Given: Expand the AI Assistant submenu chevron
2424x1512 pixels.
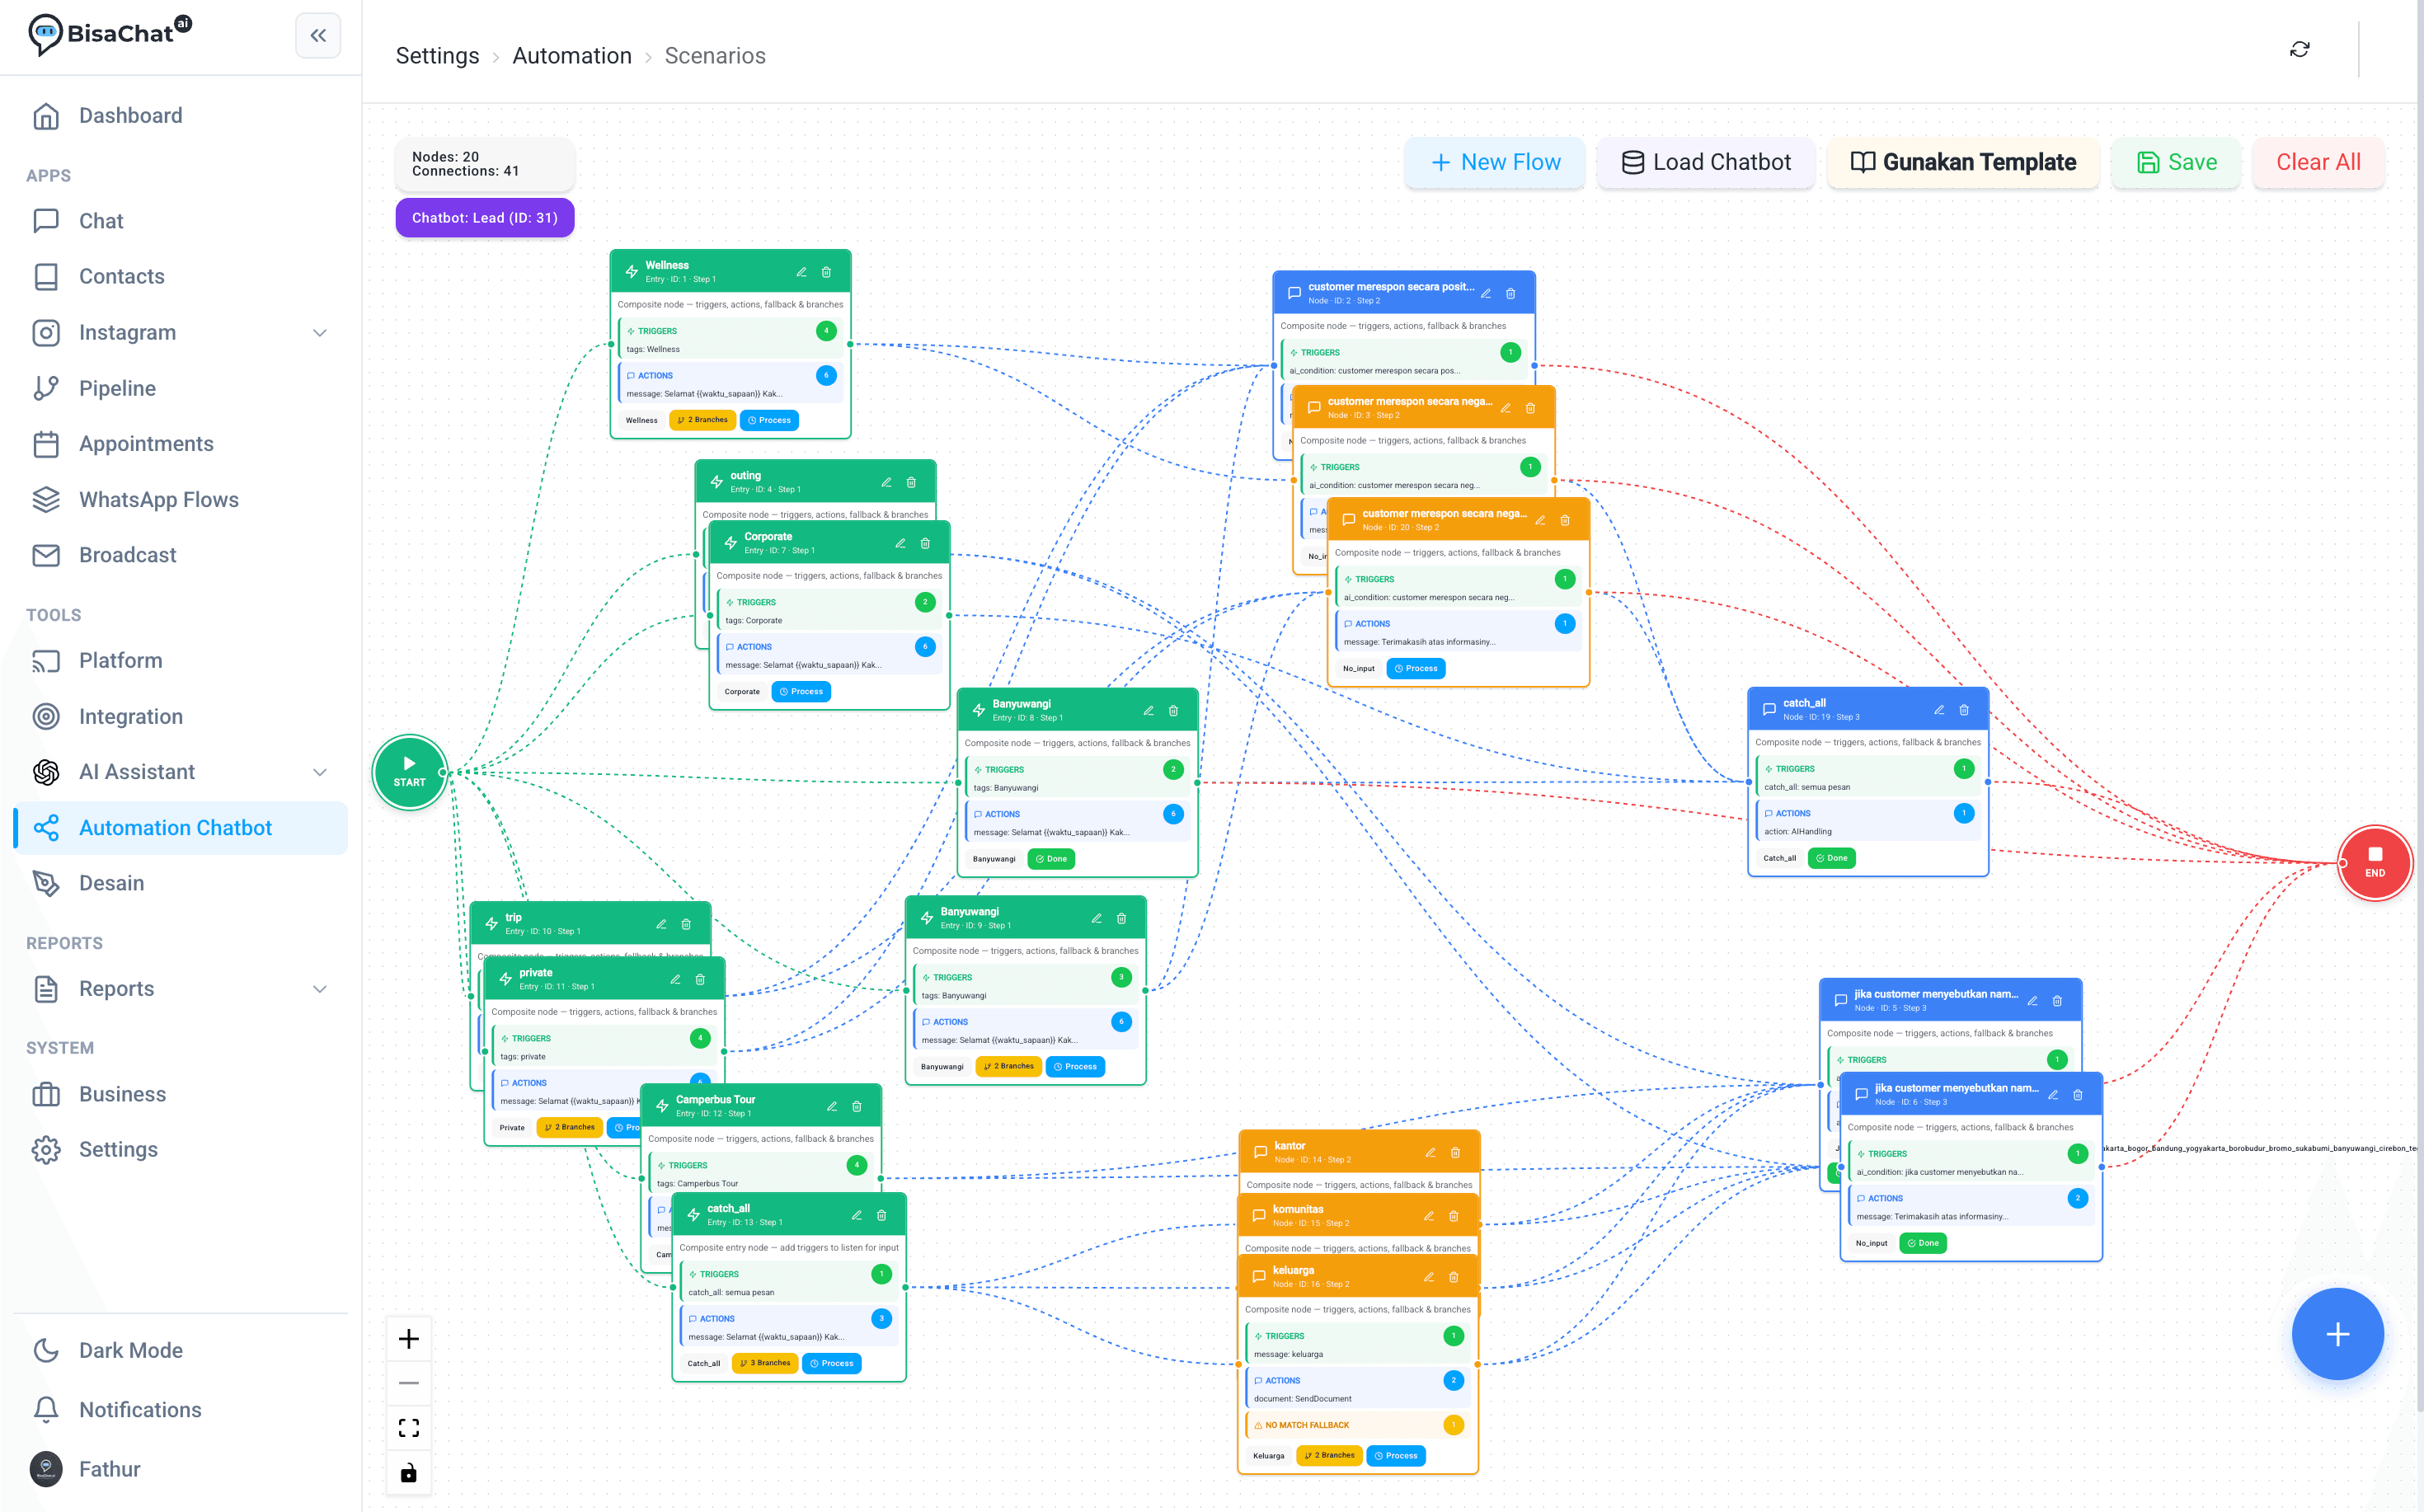Looking at the screenshot, I should point(320,772).
